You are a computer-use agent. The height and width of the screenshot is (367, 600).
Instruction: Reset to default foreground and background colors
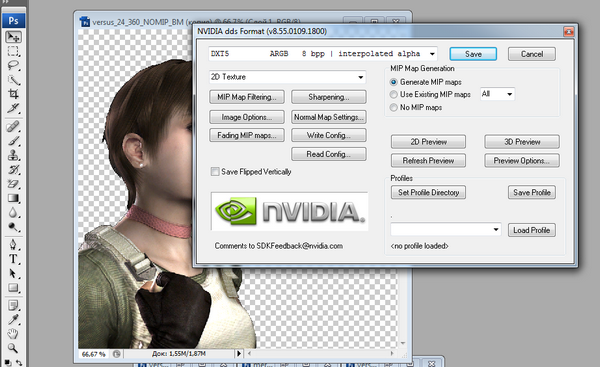coord(7,362)
